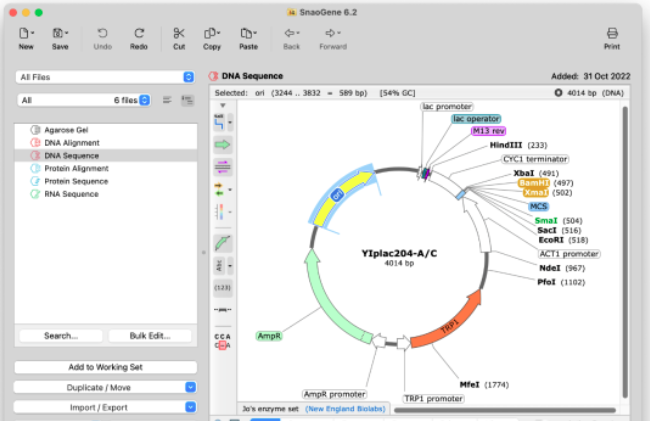Open the Save dropdown arrow
The height and width of the screenshot is (421, 650).
coord(67,33)
